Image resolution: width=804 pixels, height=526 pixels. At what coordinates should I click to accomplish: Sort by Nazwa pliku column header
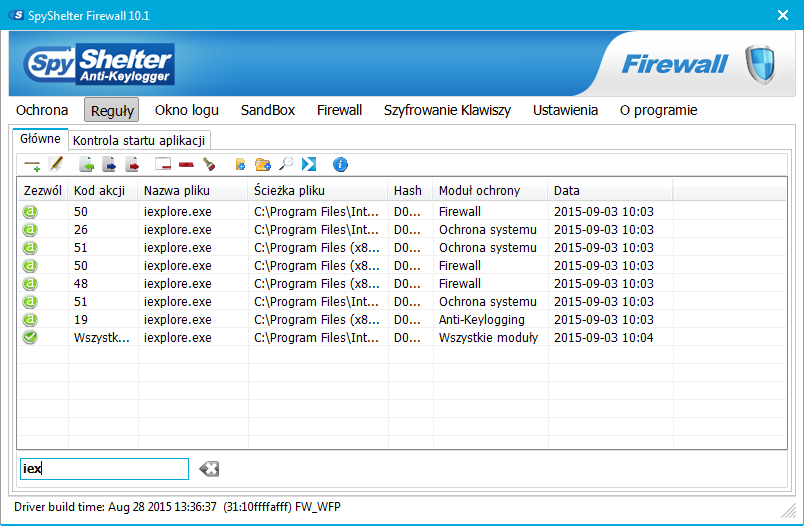193,191
